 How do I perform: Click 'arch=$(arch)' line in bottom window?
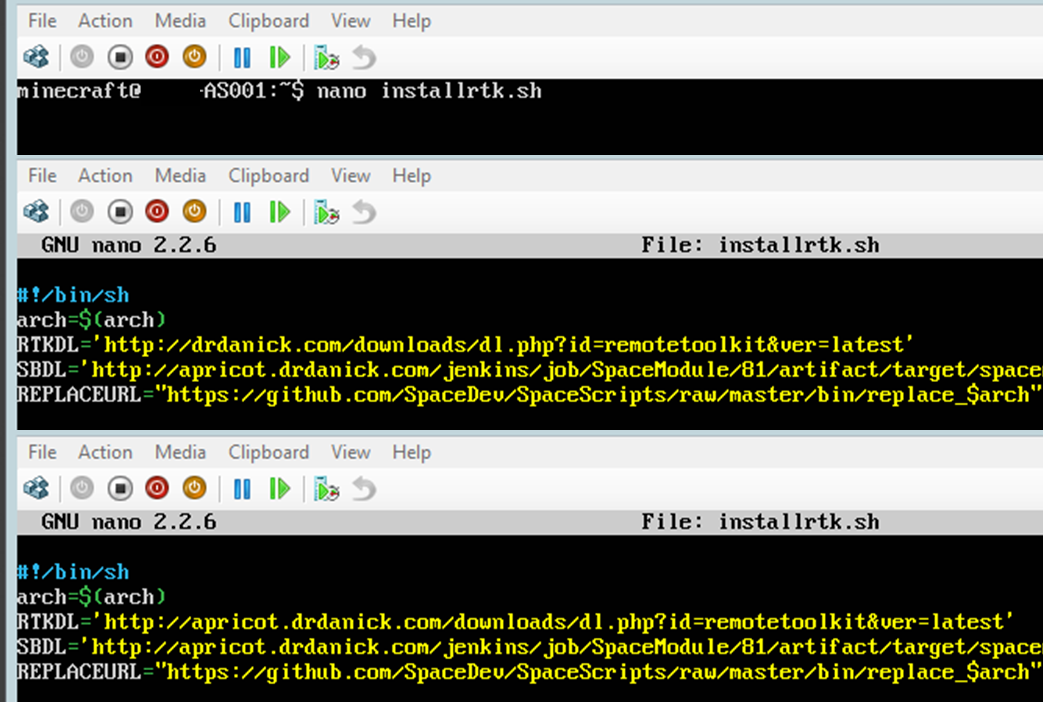[x=91, y=597]
